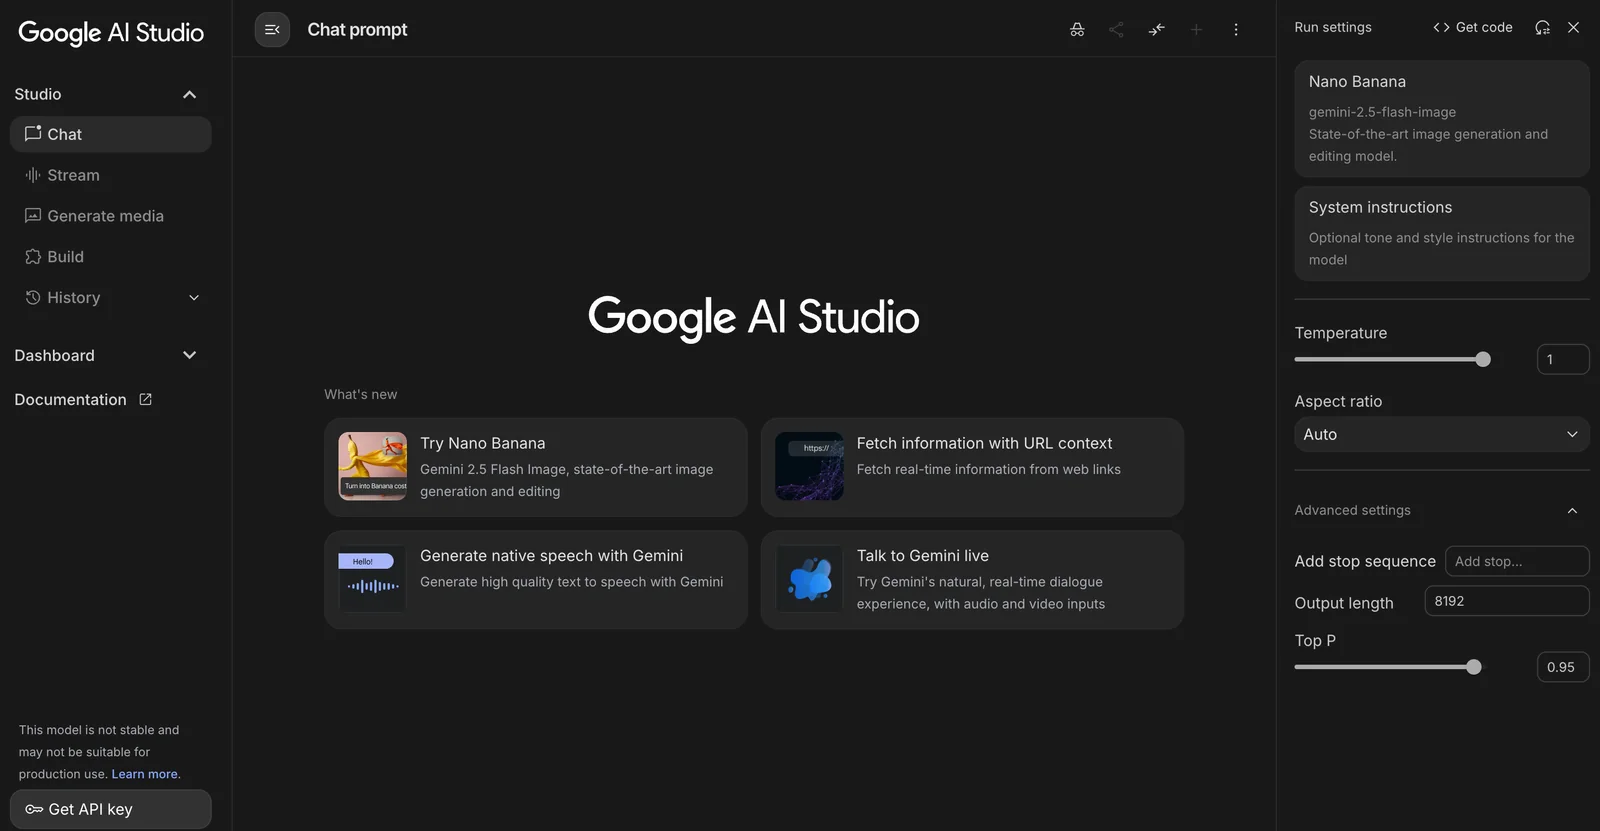Click the Add stop sequence input field
The image size is (1600, 831).
[x=1516, y=562]
